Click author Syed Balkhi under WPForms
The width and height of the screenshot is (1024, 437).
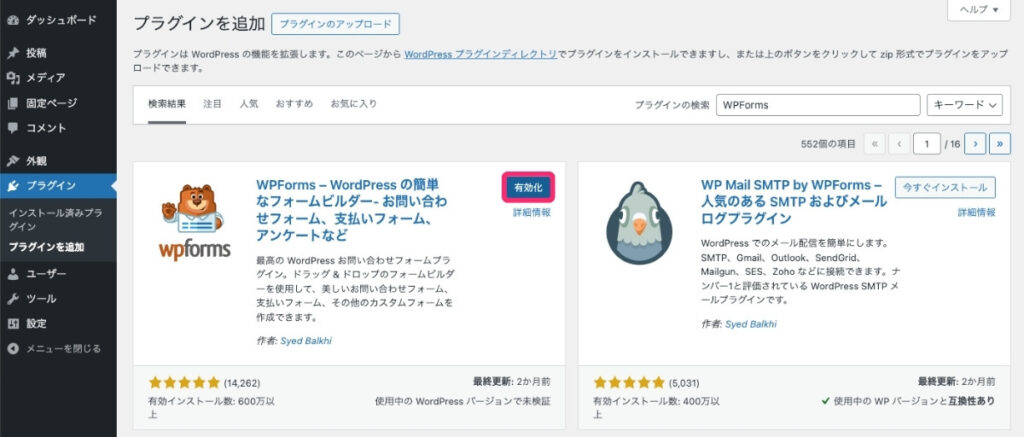306,341
